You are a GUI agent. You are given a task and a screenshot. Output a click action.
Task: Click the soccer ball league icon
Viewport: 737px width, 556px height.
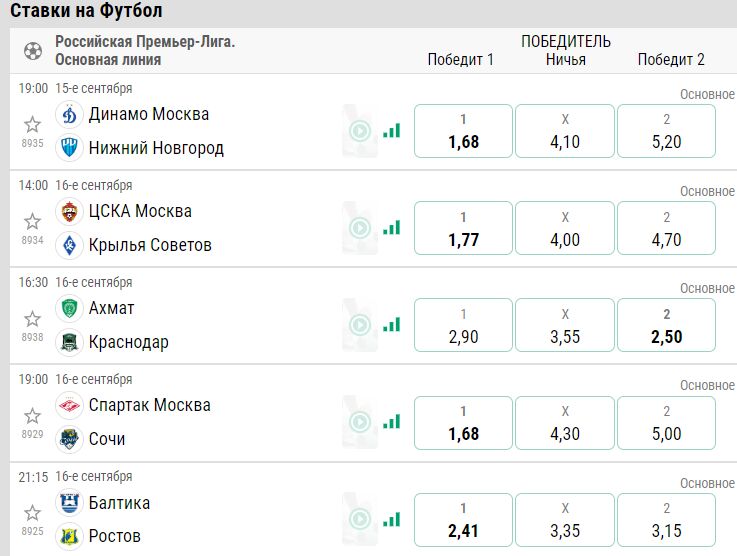(33, 51)
